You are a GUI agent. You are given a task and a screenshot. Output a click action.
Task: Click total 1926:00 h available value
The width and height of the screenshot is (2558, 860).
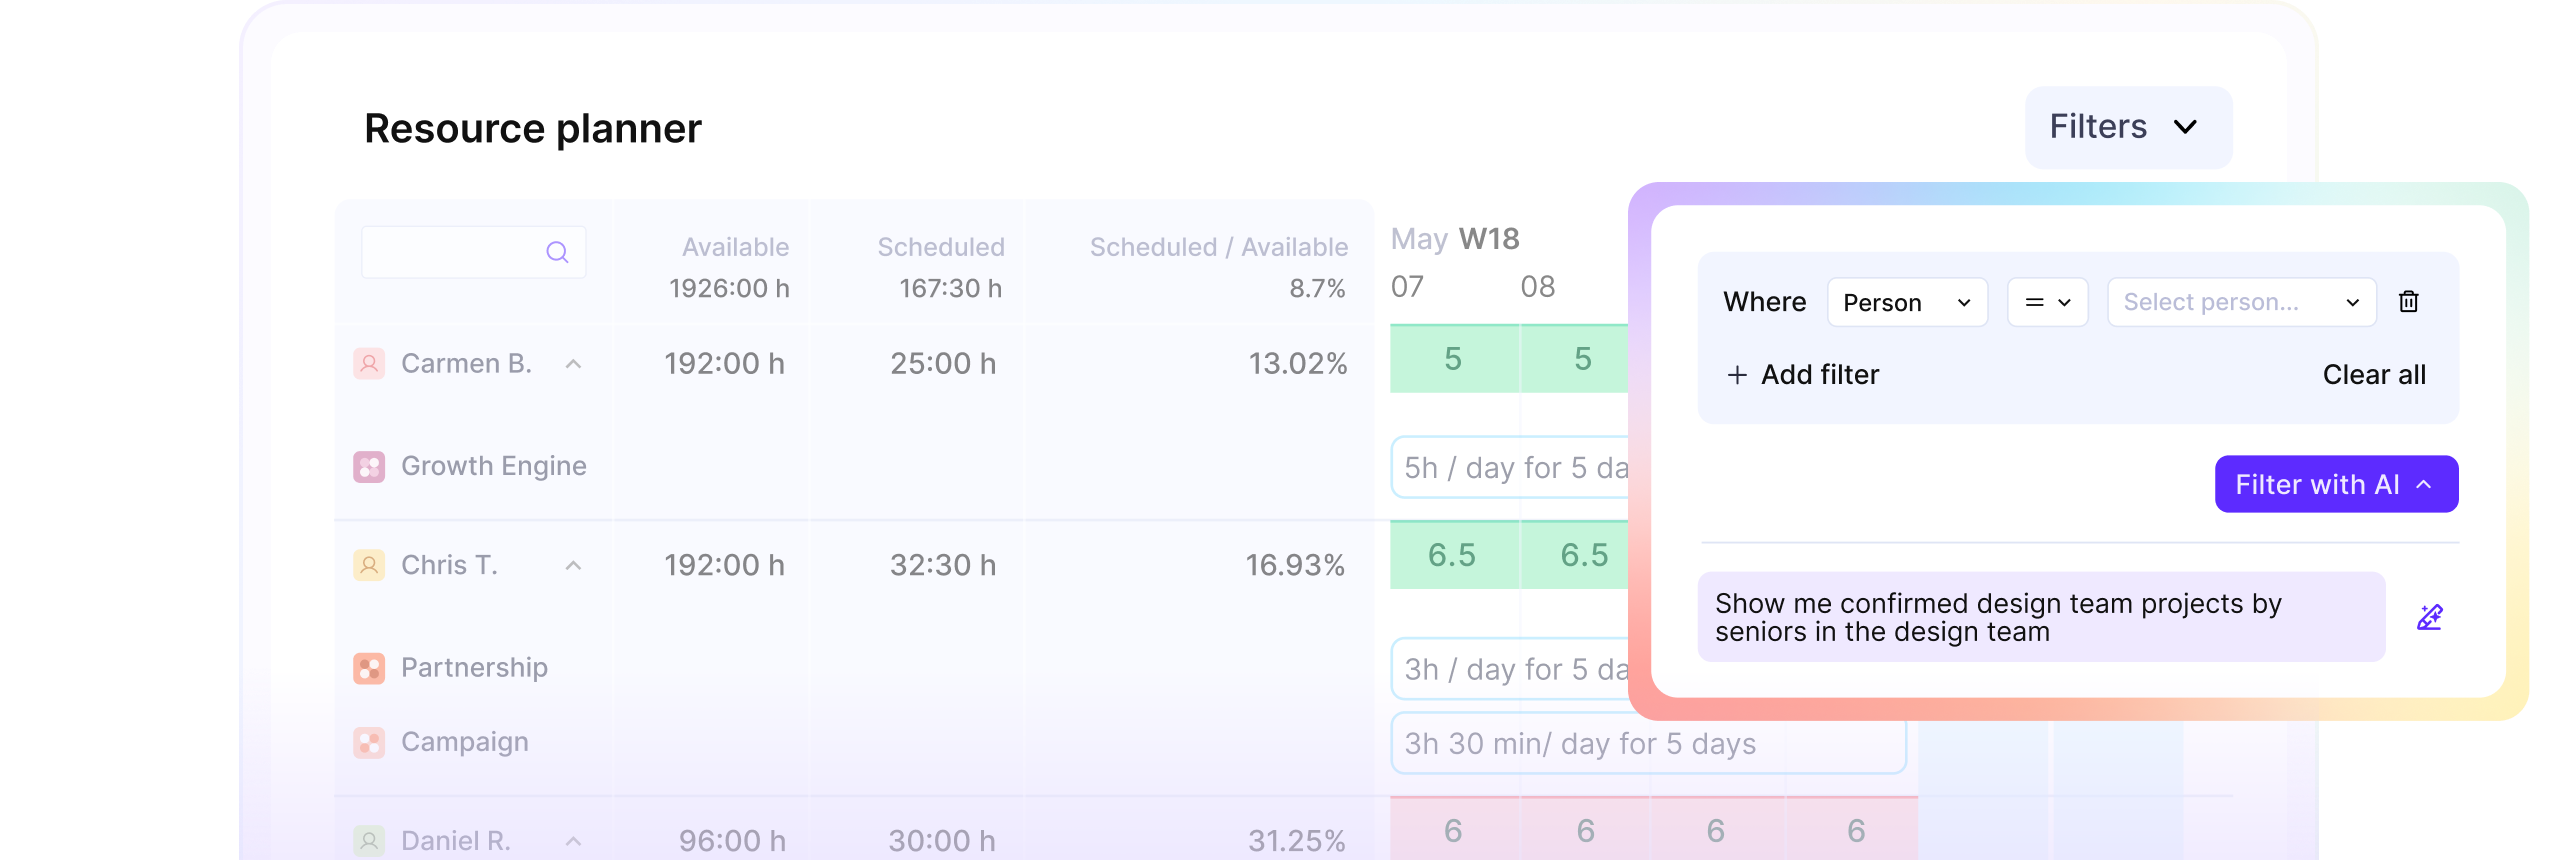point(729,288)
